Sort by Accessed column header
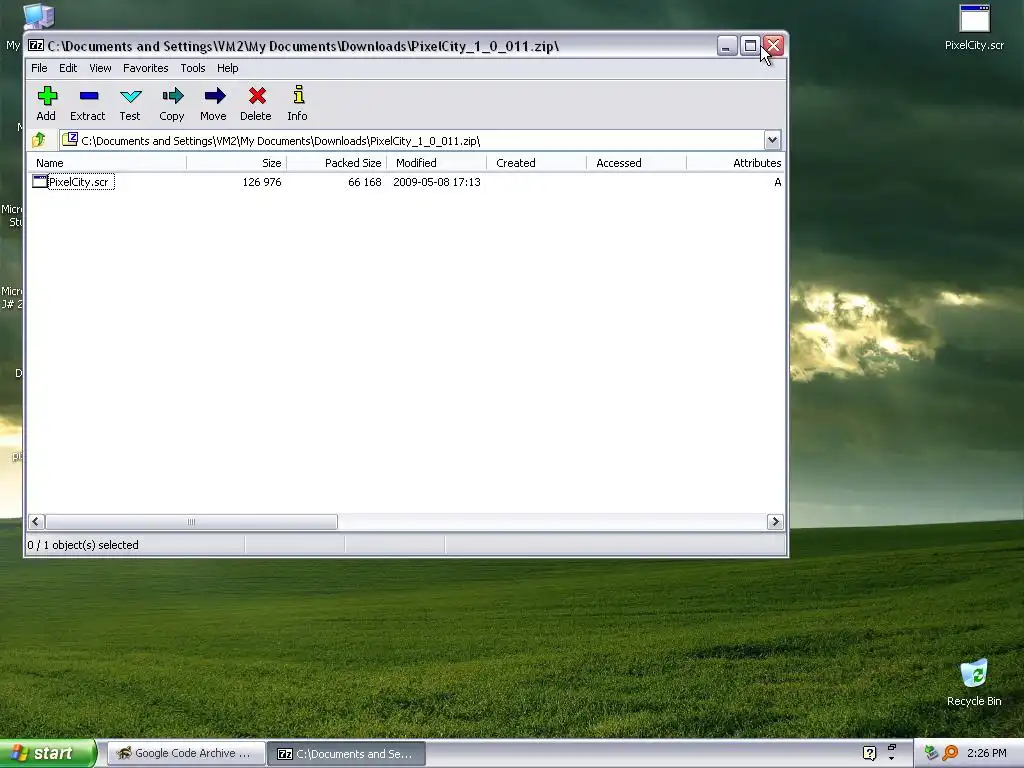Image resolution: width=1024 pixels, height=768 pixels. point(636,163)
